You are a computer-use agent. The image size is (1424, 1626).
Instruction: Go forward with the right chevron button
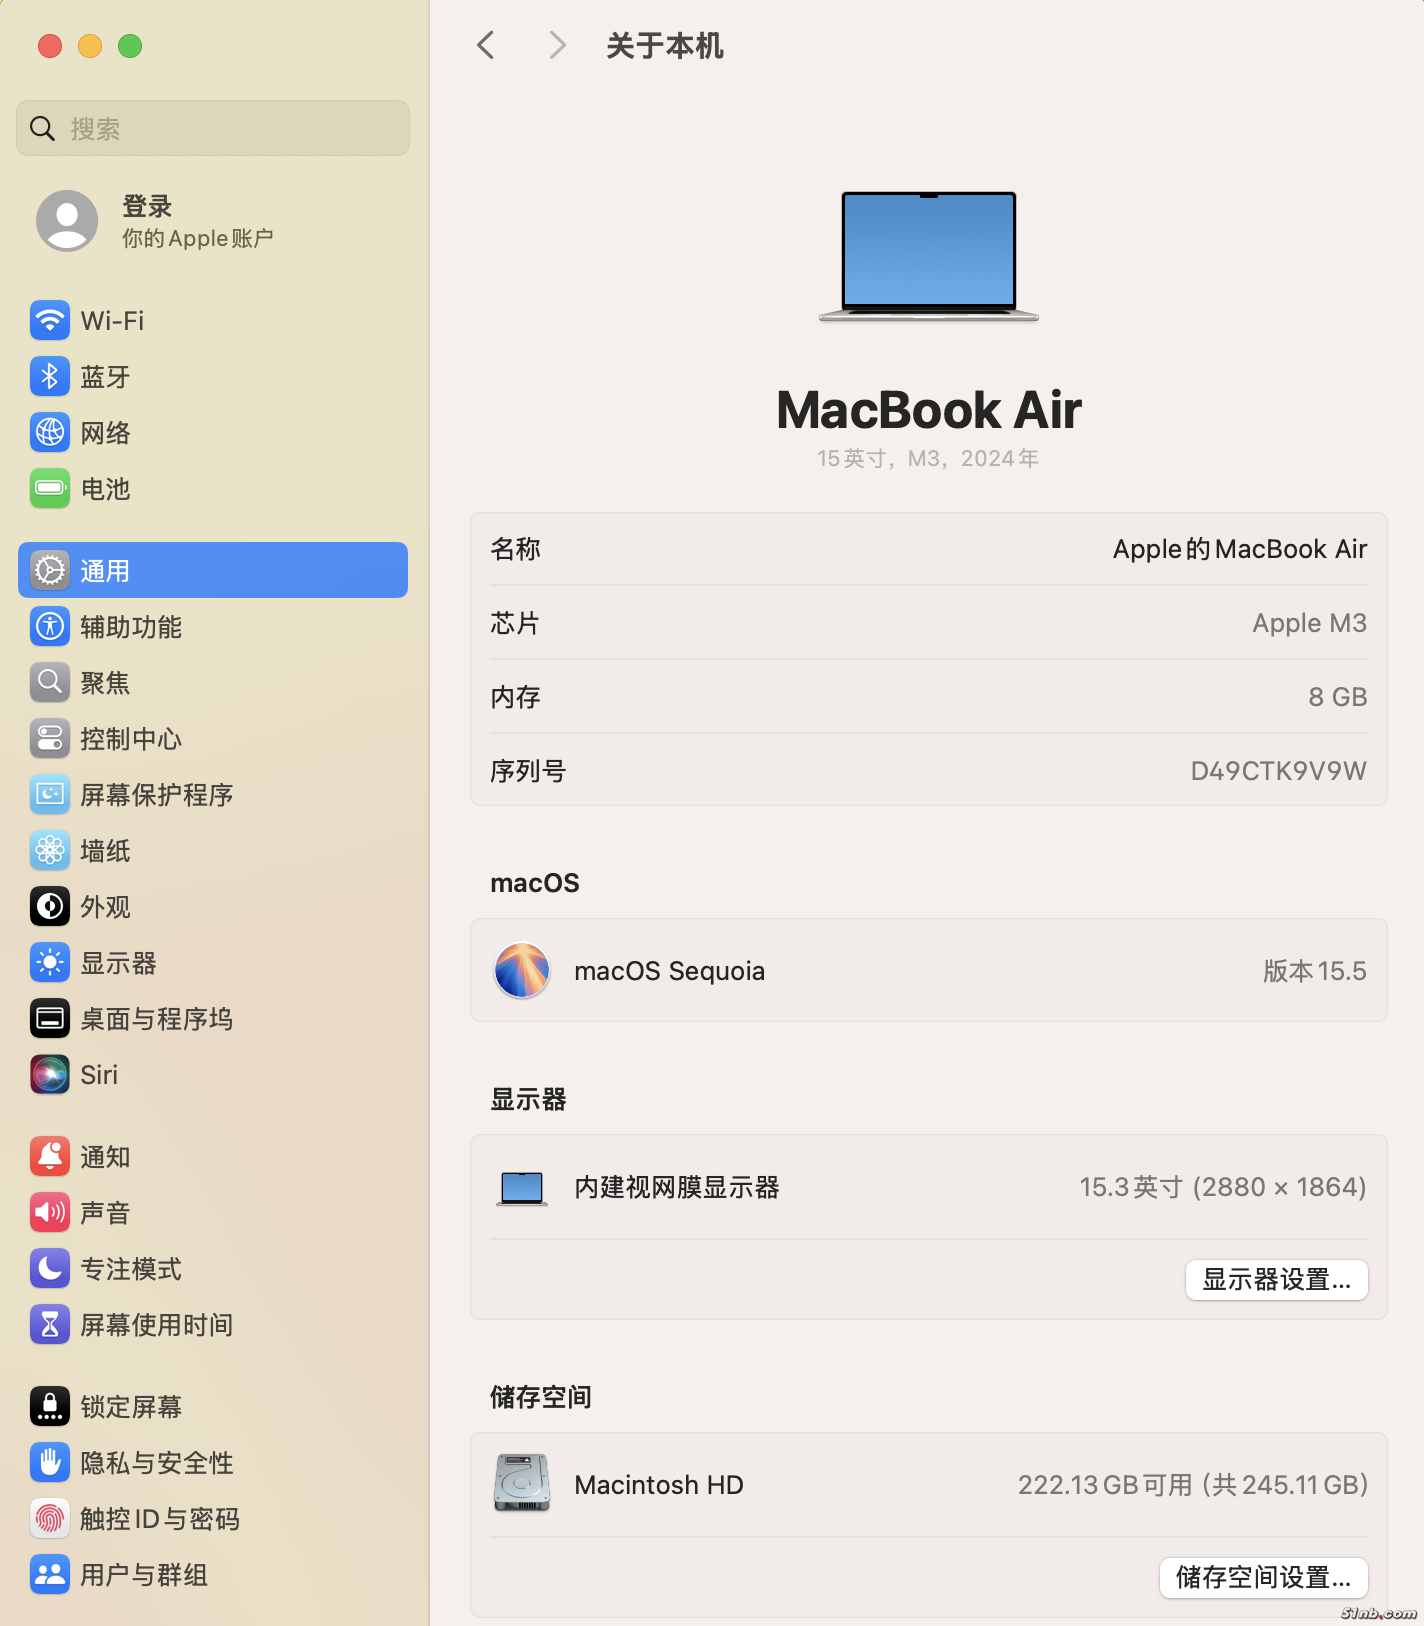[x=558, y=45]
